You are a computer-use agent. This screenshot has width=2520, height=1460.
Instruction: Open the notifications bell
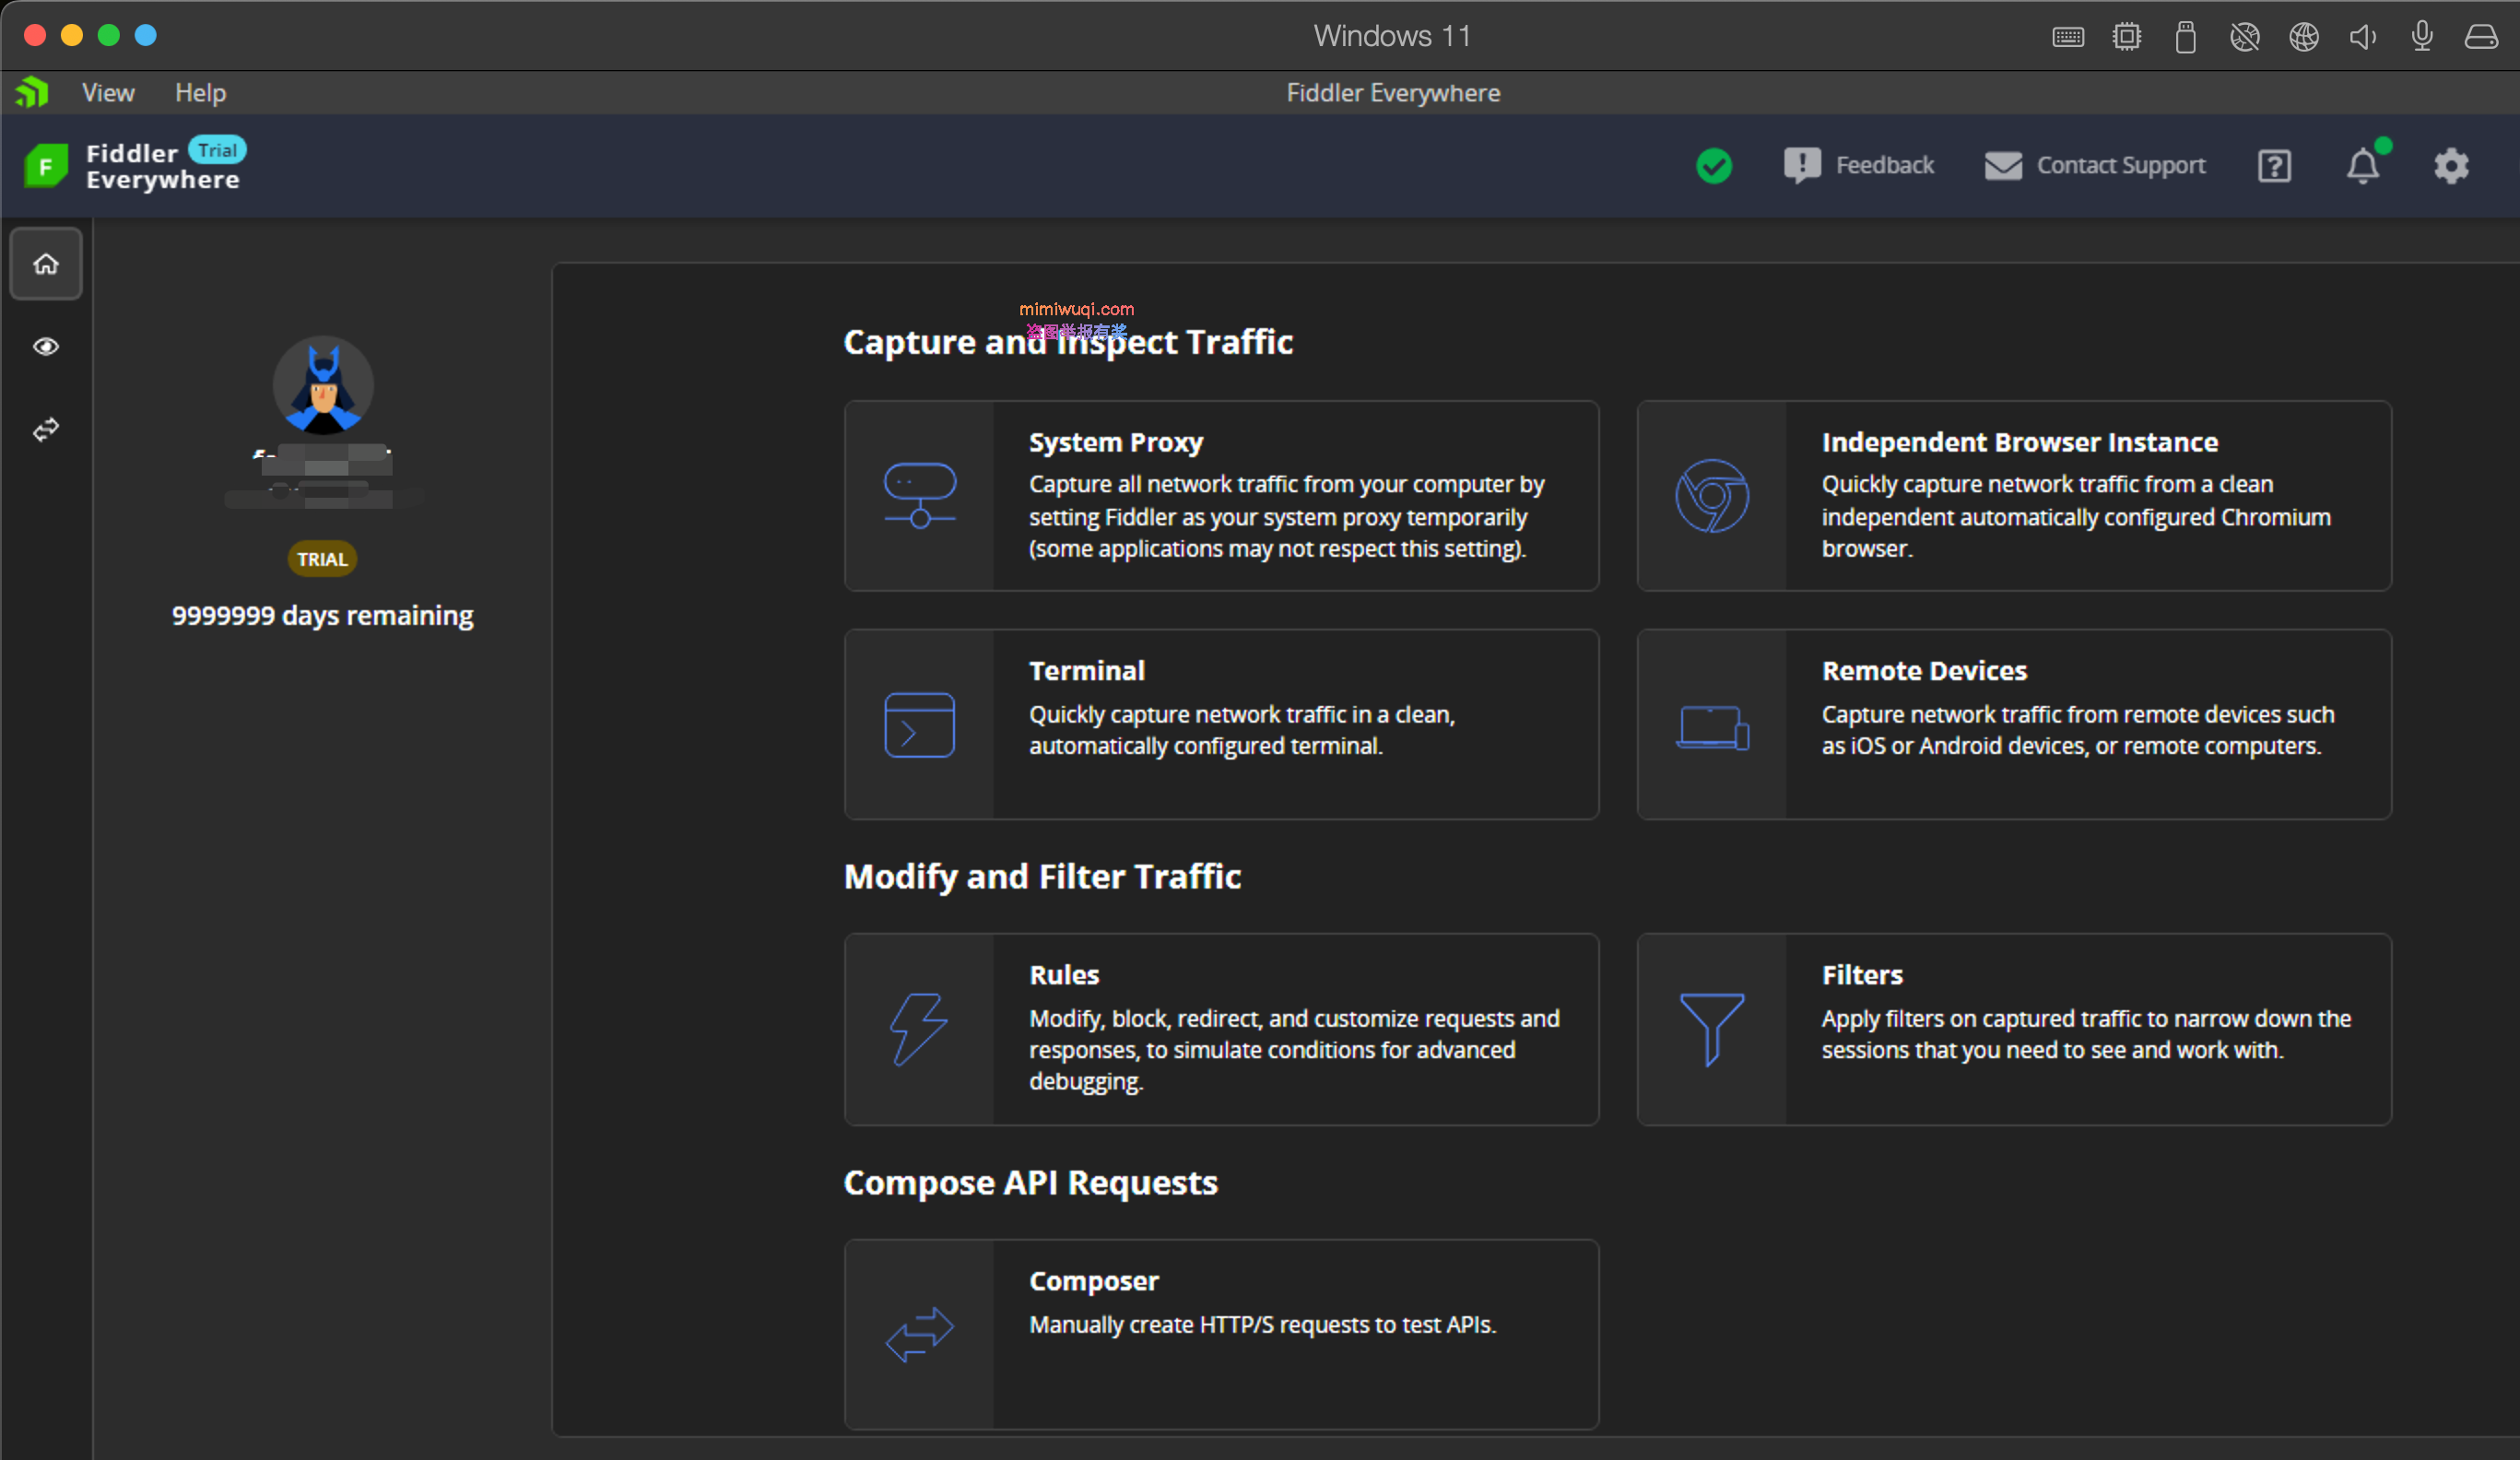point(2364,166)
